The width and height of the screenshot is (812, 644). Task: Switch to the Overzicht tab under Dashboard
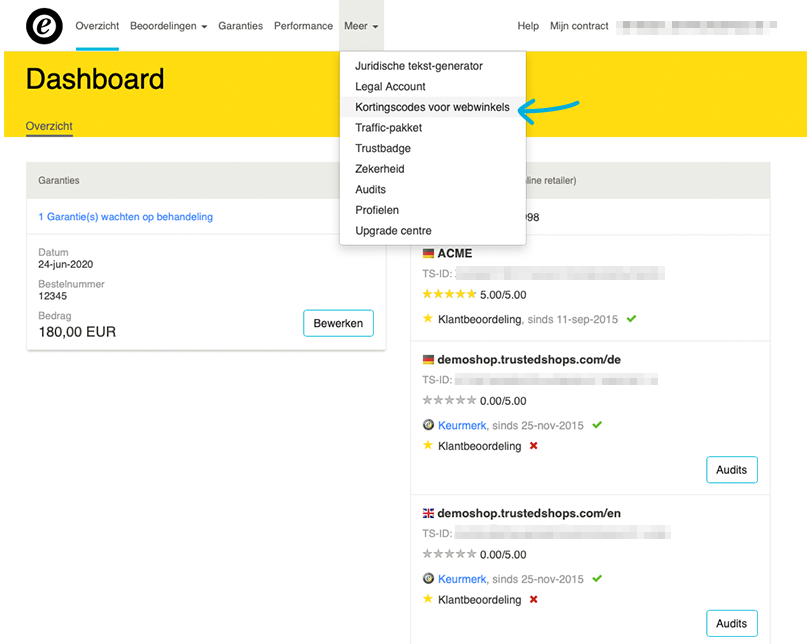tap(49, 126)
